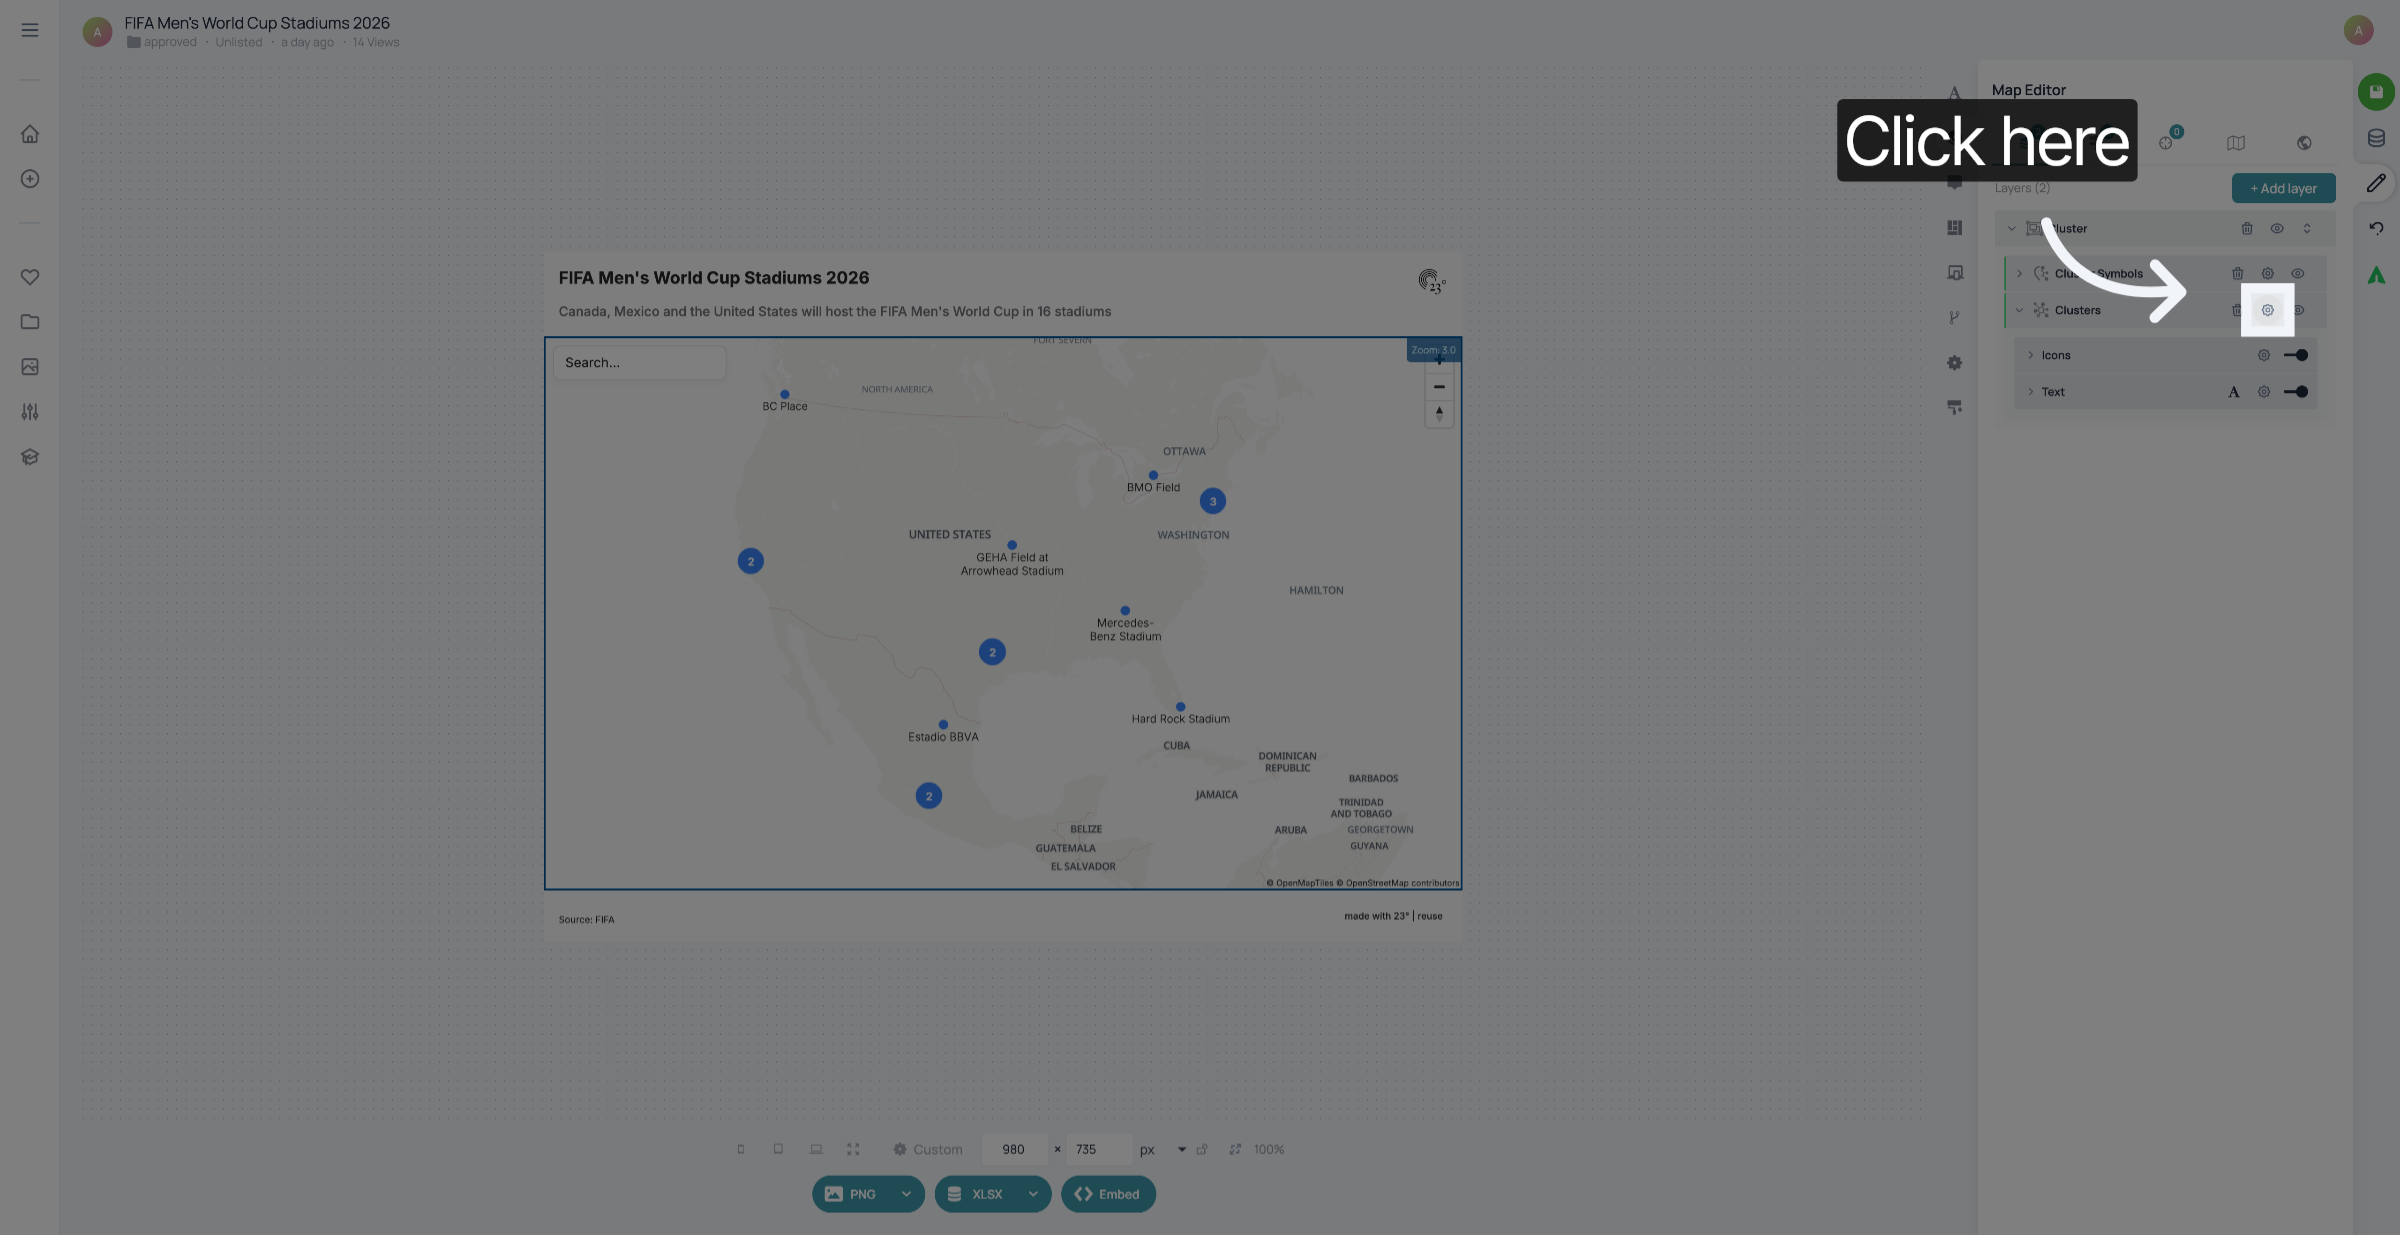Expand the Cluster Symbols layer chevron
Image resolution: width=2400 pixels, height=1235 pixels.
[x=2020, y=274]
